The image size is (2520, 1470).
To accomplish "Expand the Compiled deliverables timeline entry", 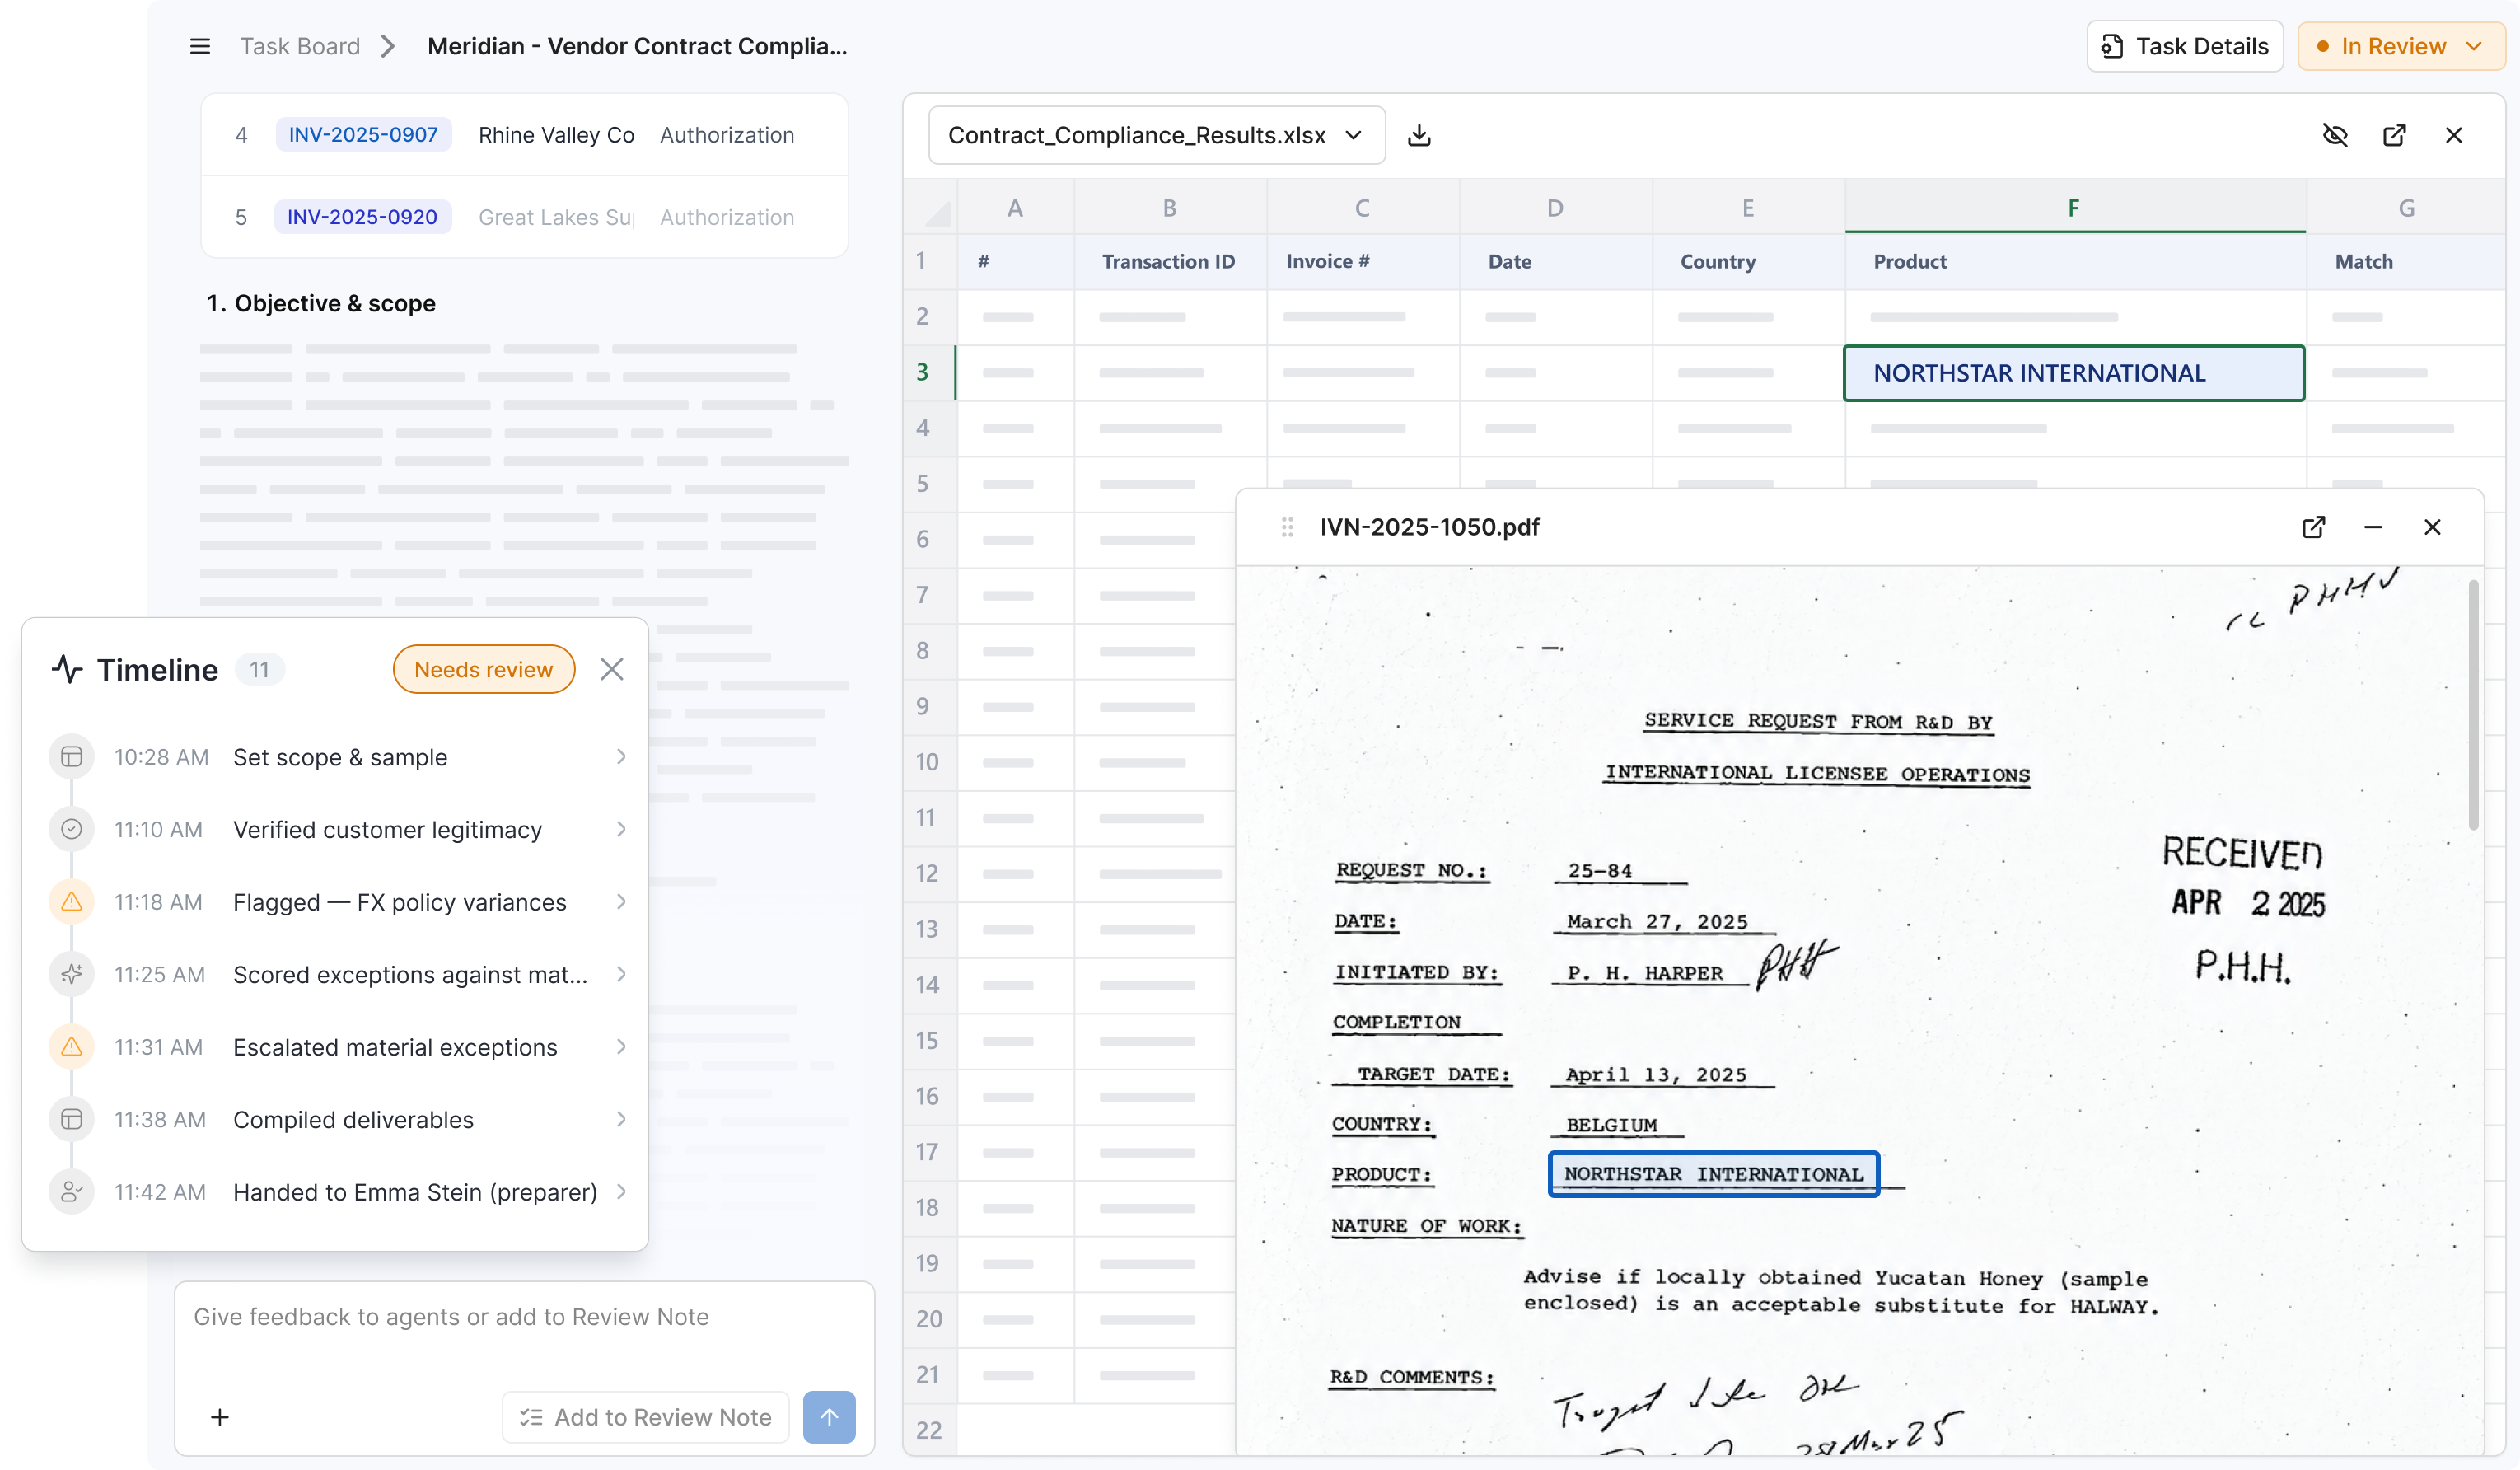I will click(x=340, y=1119).
